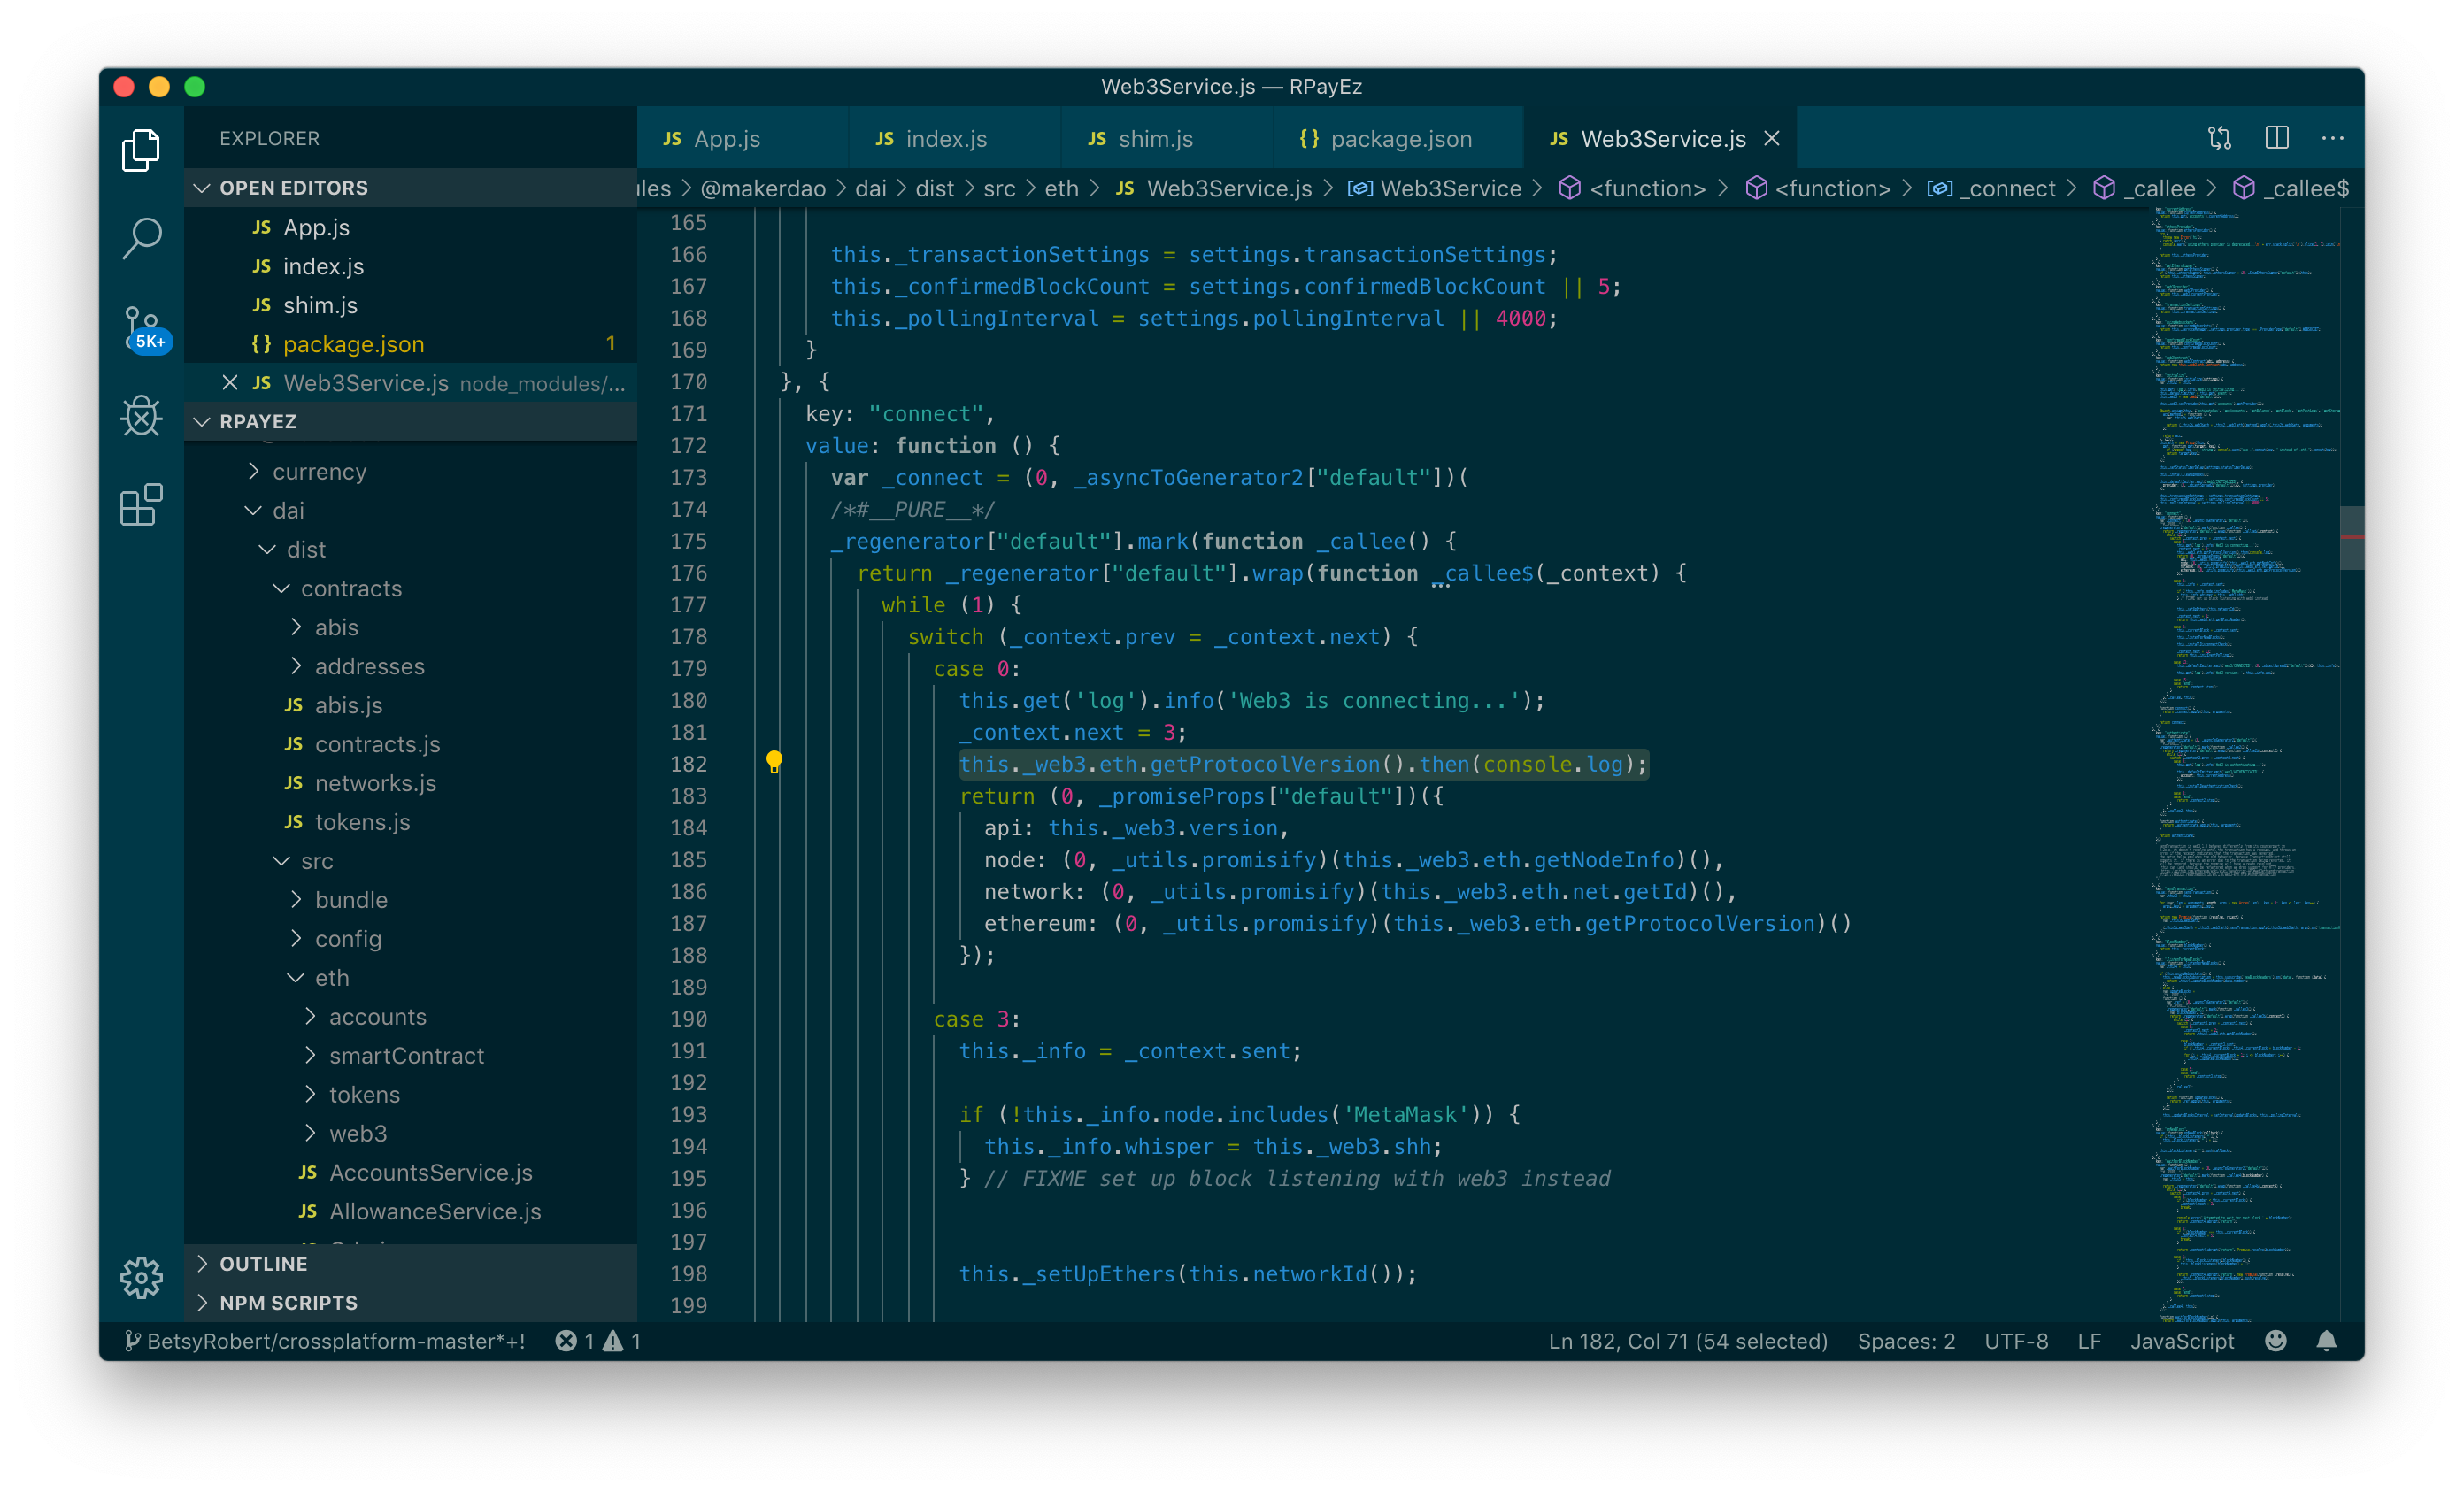Screen dimensions: 2464x1492
Task: Open networks.js in file tree
Action: click(x=410, y=783)
